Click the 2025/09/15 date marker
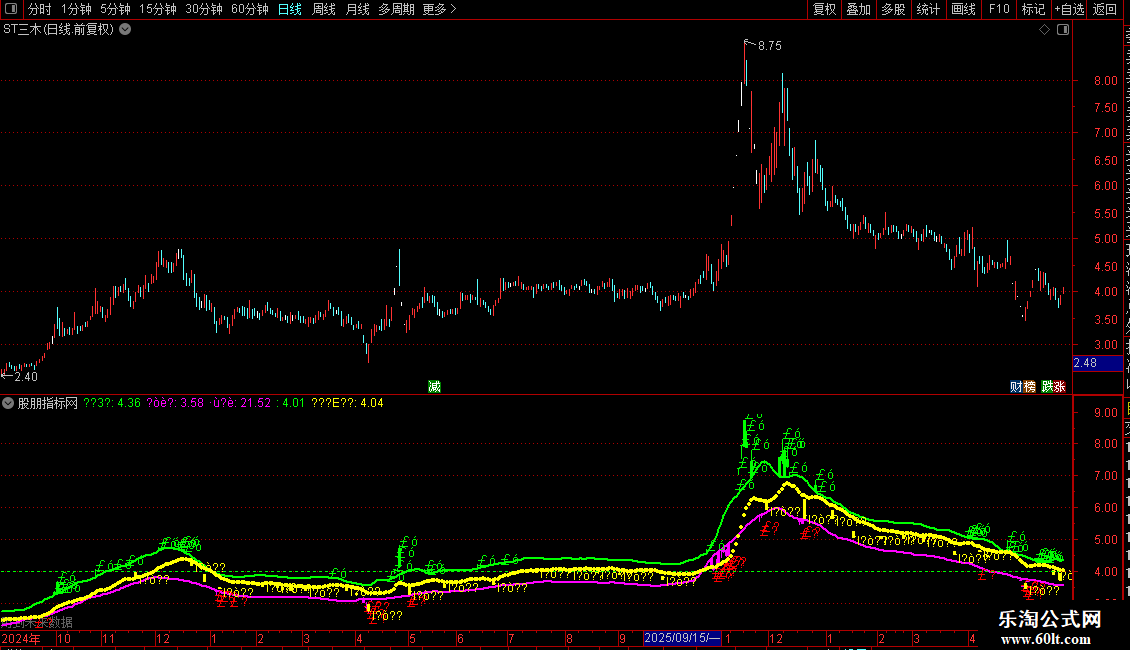1130x650 pixels. [681, 638]
